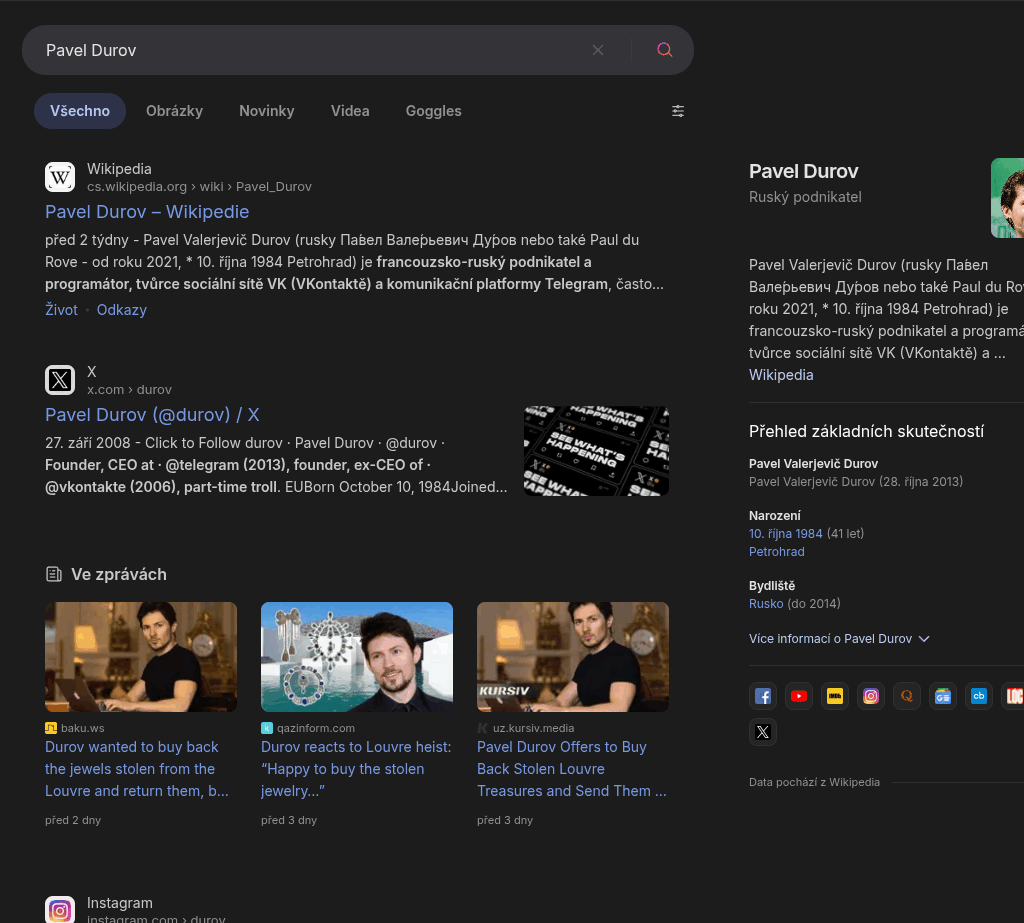Open the search filter settings icon
This screenshot has height=923, width=1024.
coord(678,111)
